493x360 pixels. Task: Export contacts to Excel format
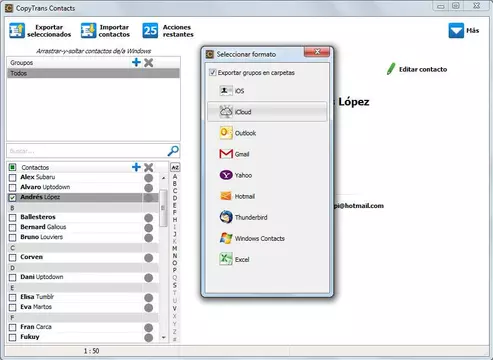click(x=267, y=259)
